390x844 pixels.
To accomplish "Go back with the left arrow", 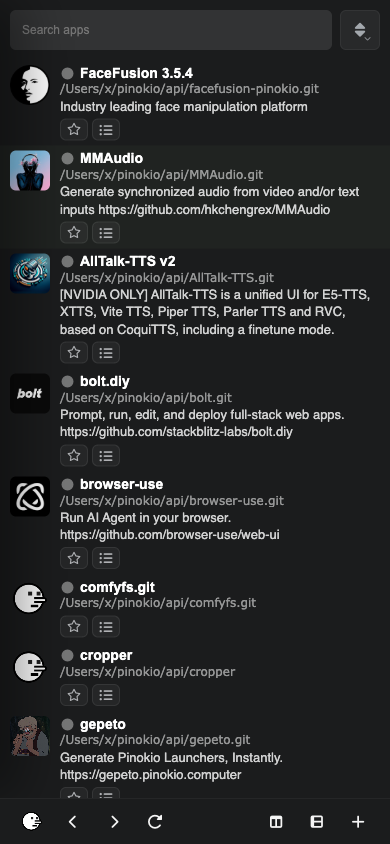I will pos(73,821).
